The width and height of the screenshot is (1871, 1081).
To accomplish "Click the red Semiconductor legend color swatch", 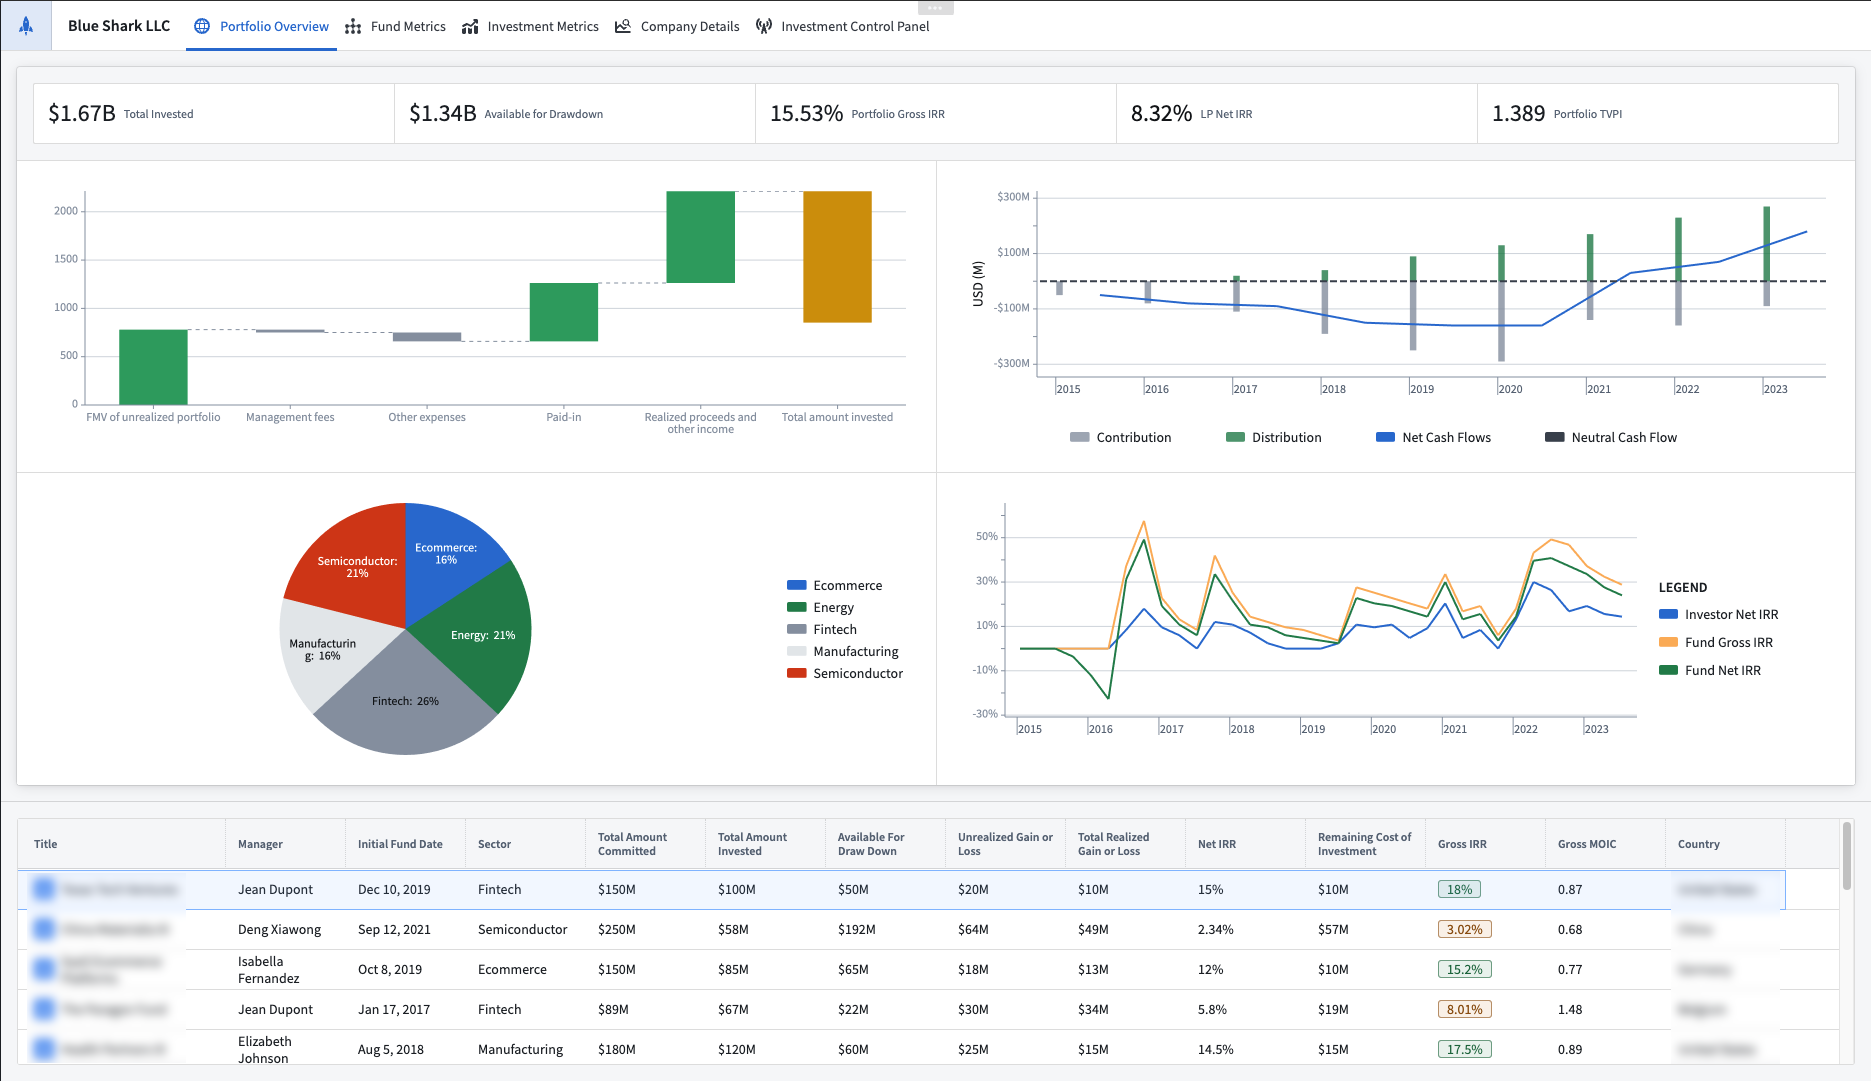I will coord(797,673).
